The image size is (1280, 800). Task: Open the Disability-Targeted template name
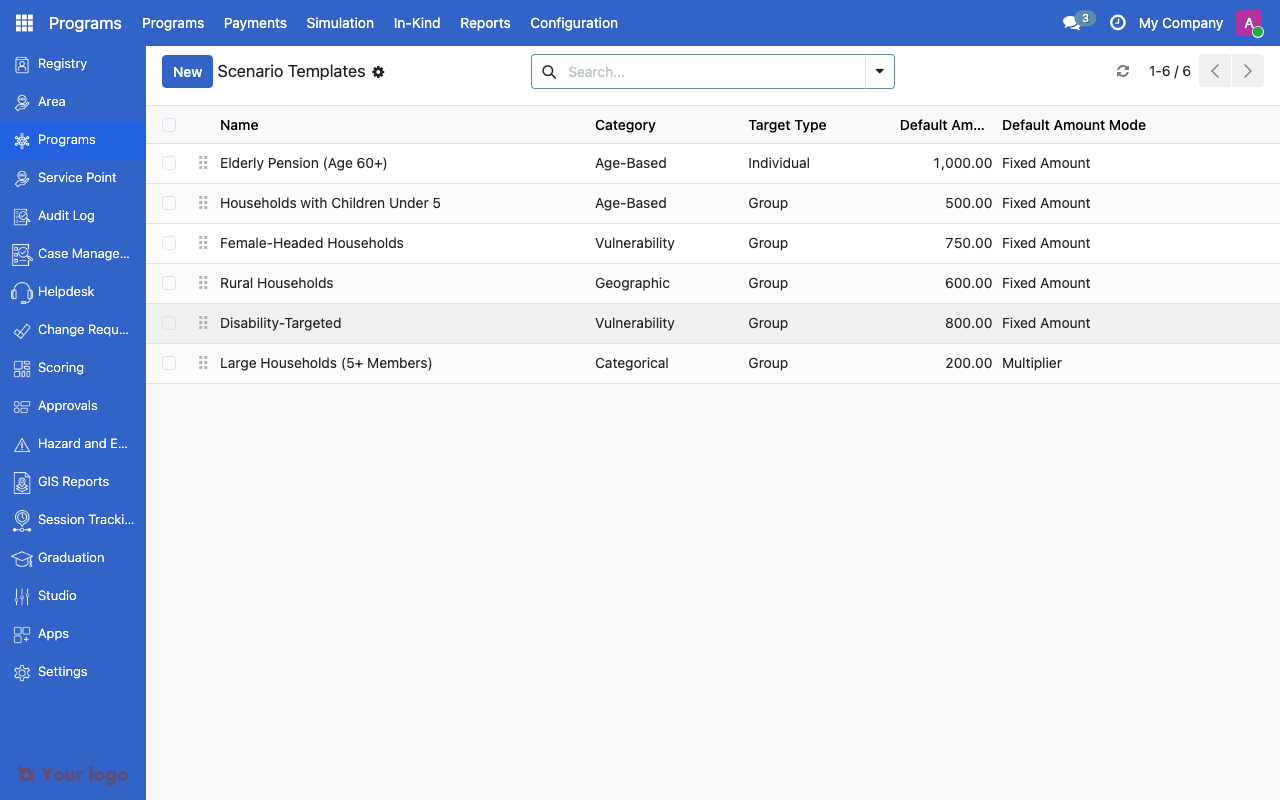pyautogui.click(x=281, y=323)
